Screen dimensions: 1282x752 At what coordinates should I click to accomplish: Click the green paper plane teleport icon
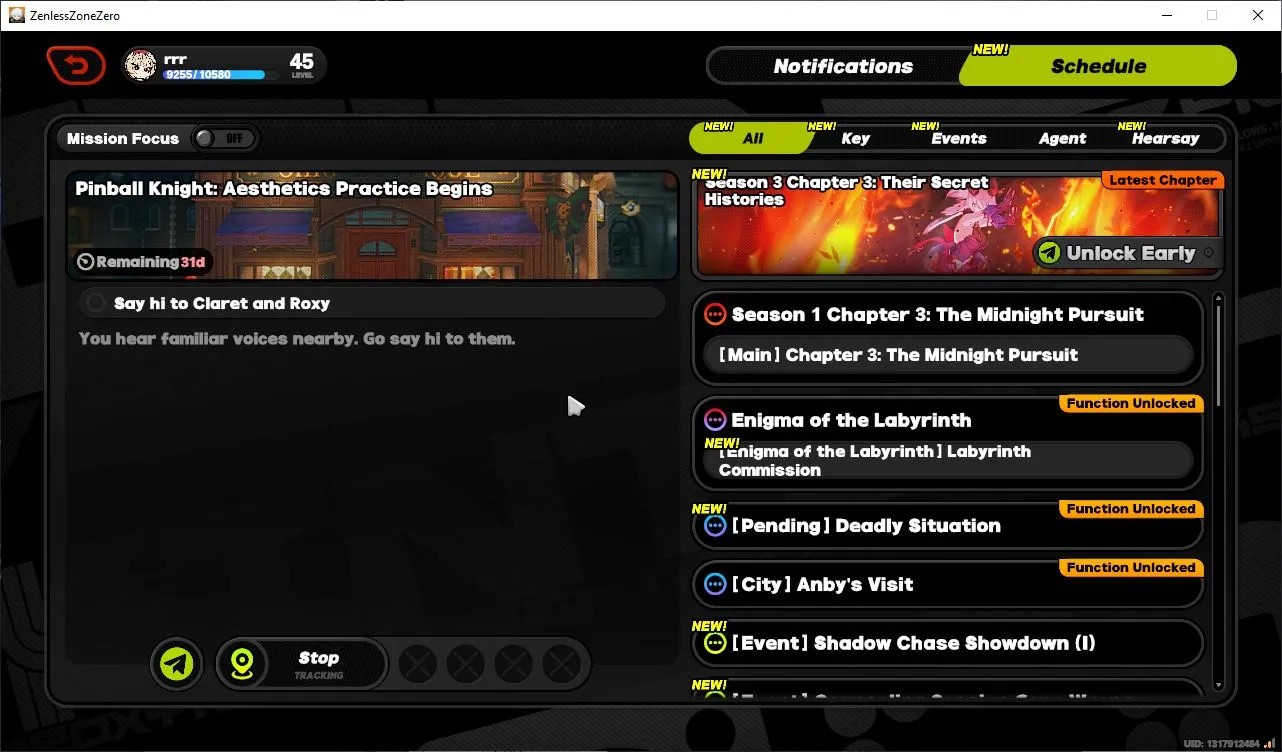click(177, 663)
